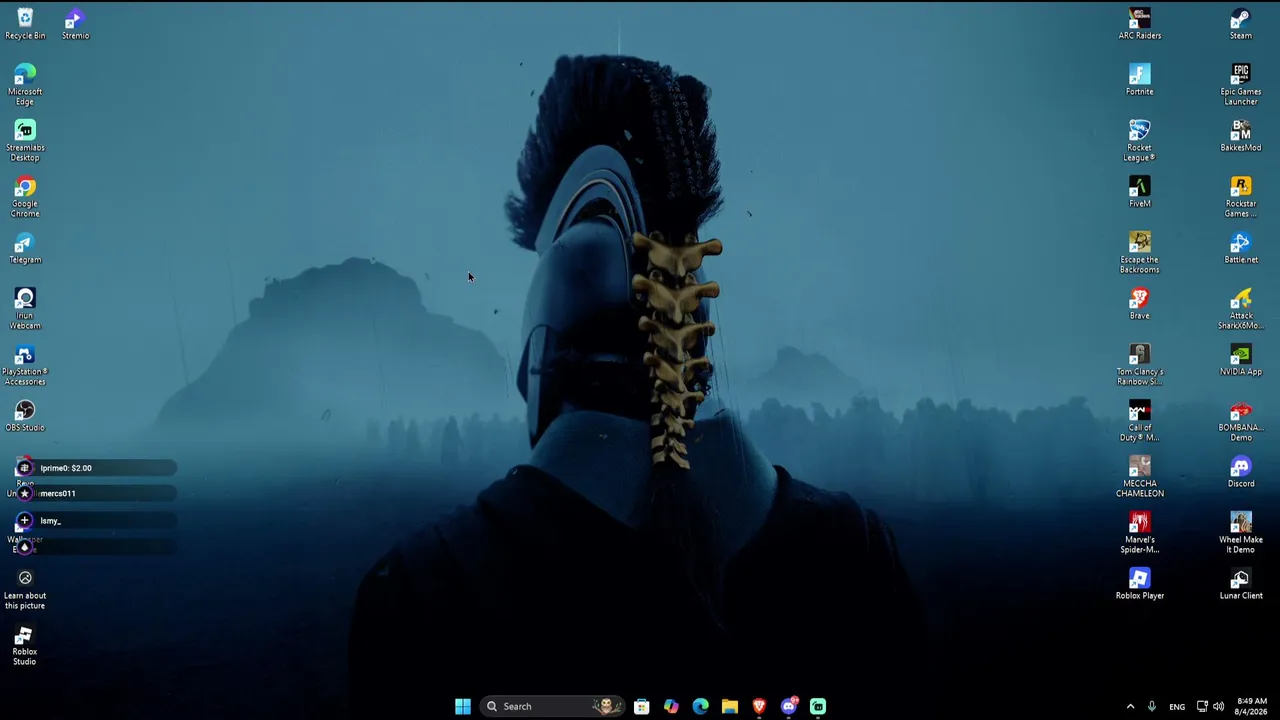Open the volume speaker tray icon
1280x720 pixels.
[x=1218, y=706]
